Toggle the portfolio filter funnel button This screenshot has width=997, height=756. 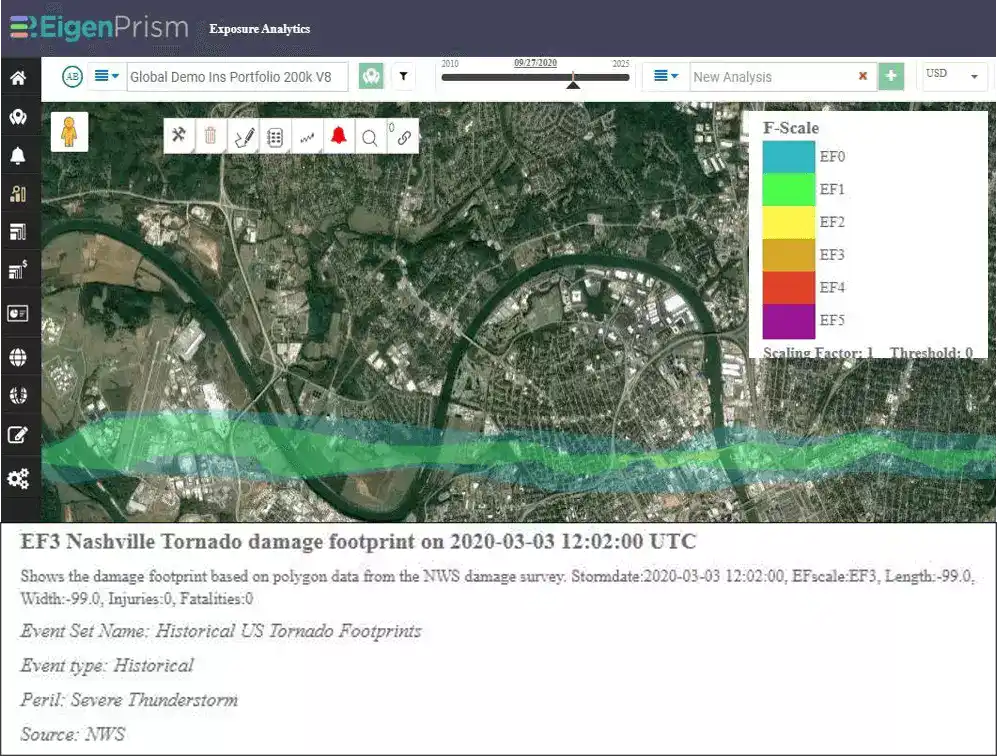403,76
